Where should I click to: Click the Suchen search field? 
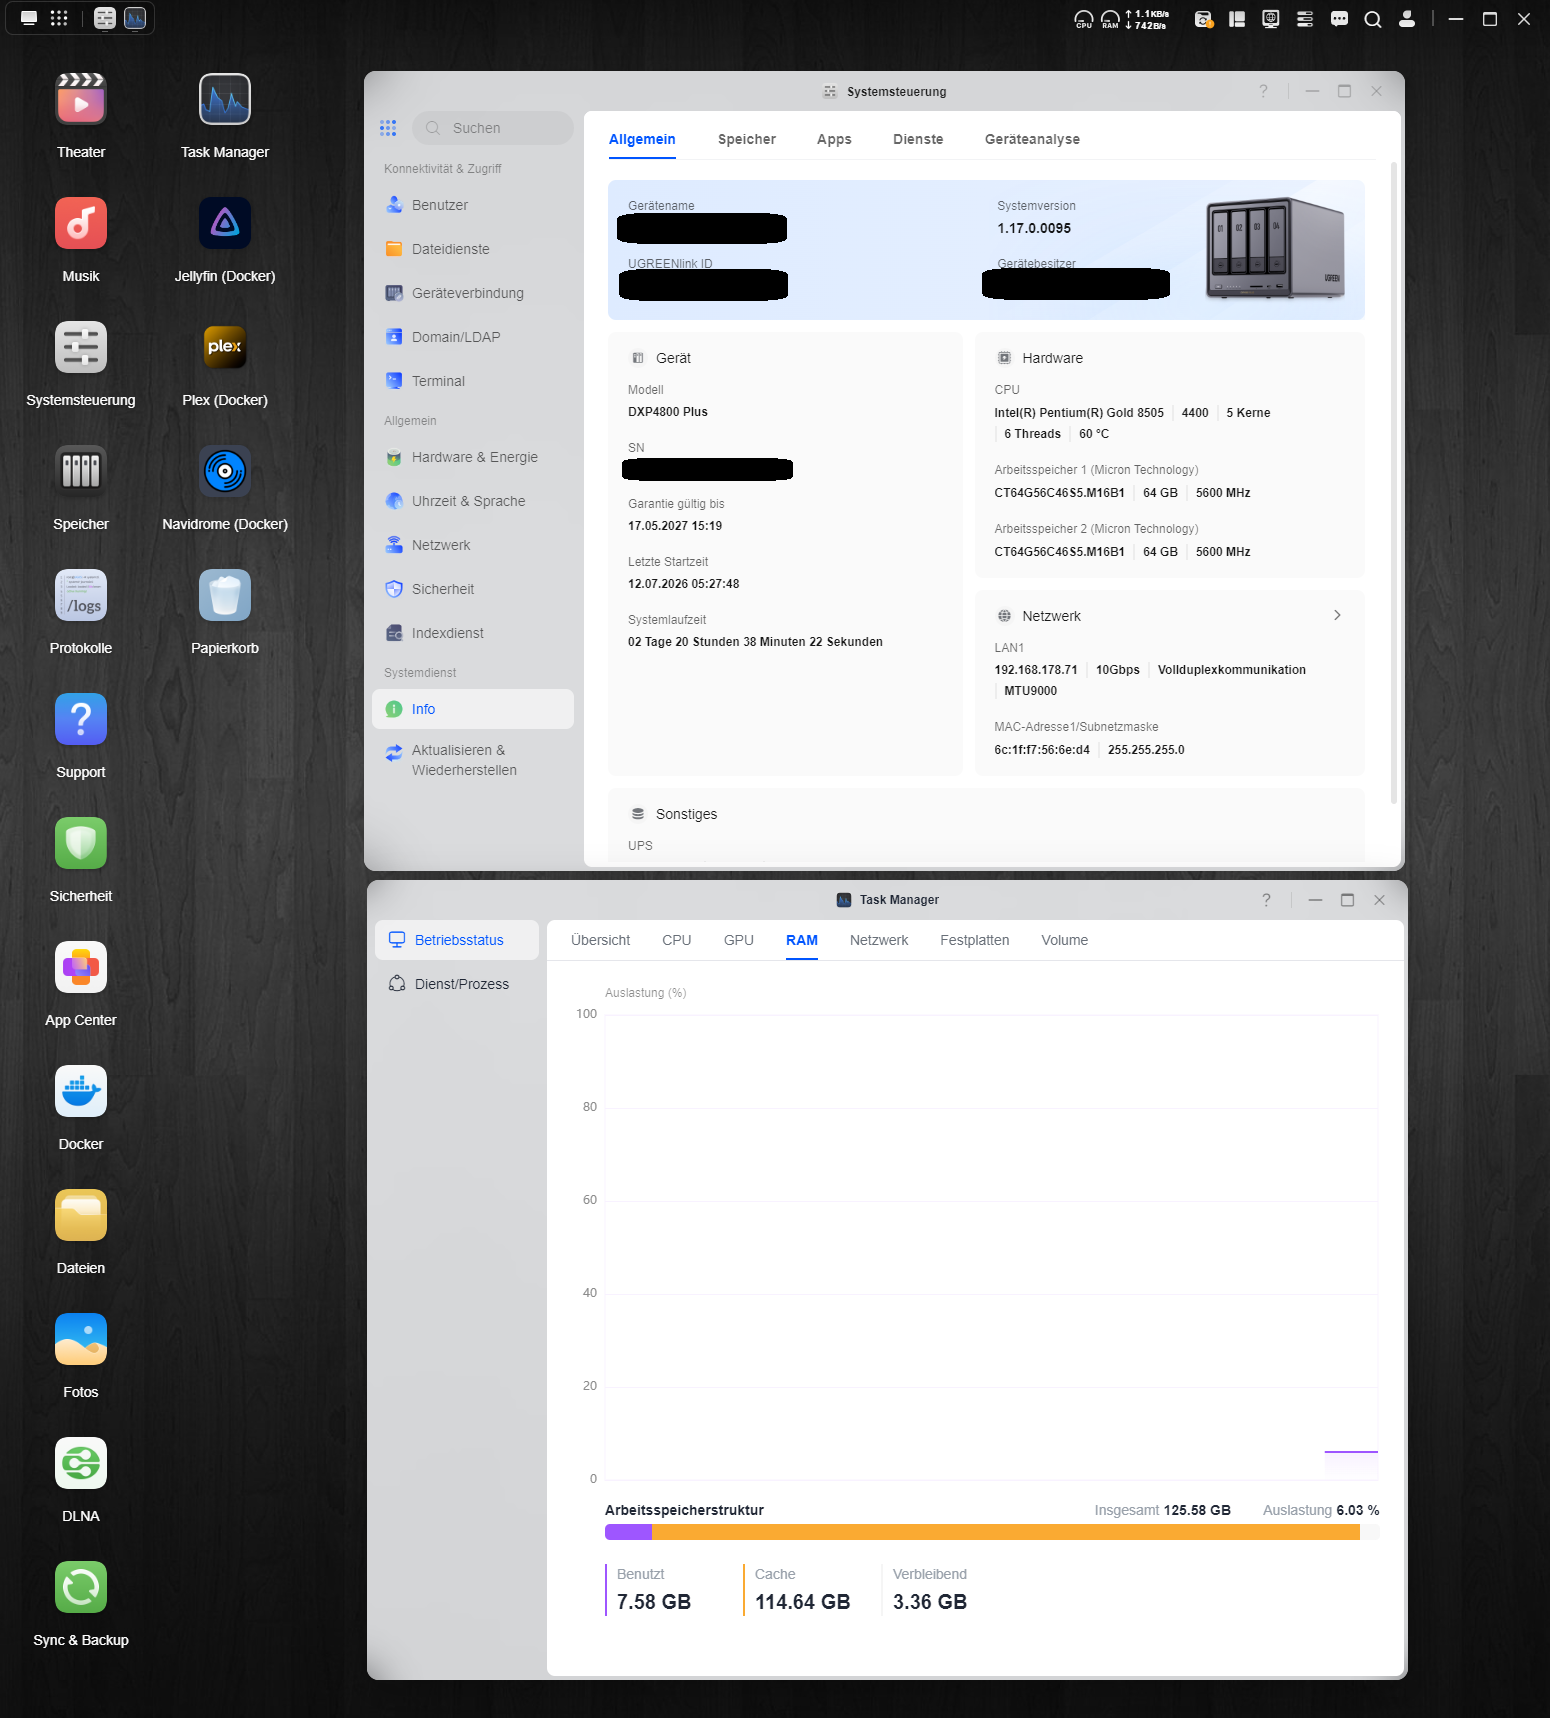pyautogui.click(x=493, y=128)
